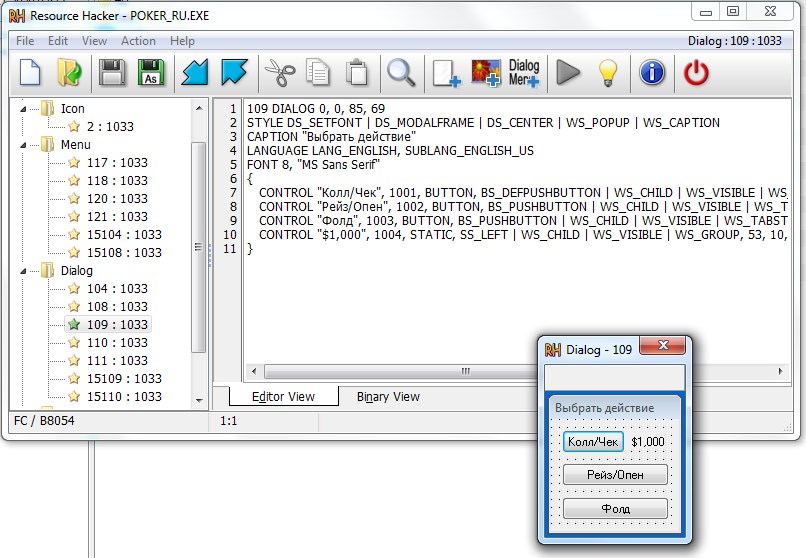Image resolution: width=806 pixels, height=558 pixels.
Task: Click the first blue arrow import icon
Action: 195,72
